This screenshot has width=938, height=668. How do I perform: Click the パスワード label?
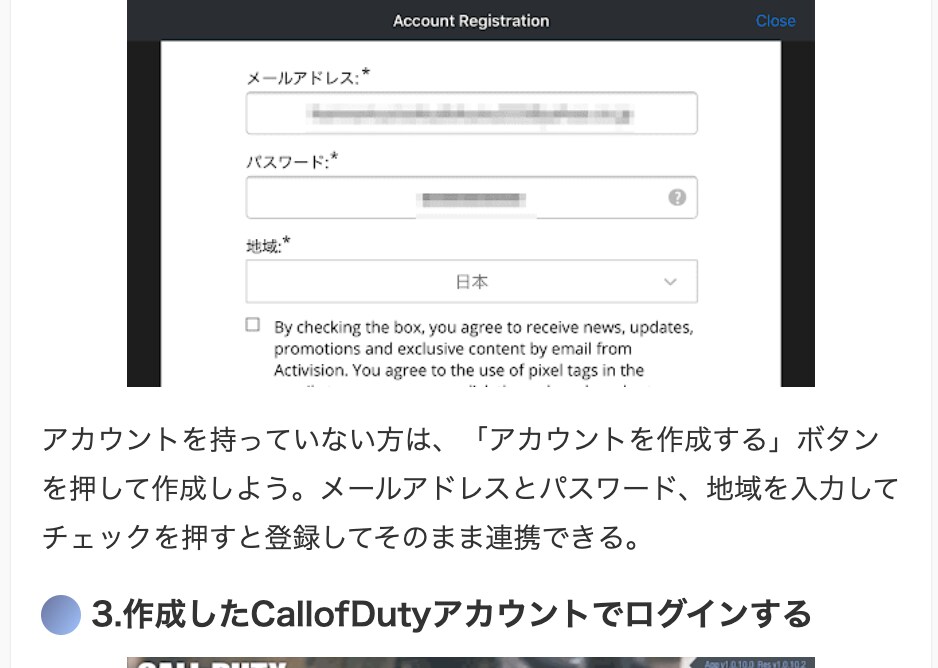[x=292, y=161]
